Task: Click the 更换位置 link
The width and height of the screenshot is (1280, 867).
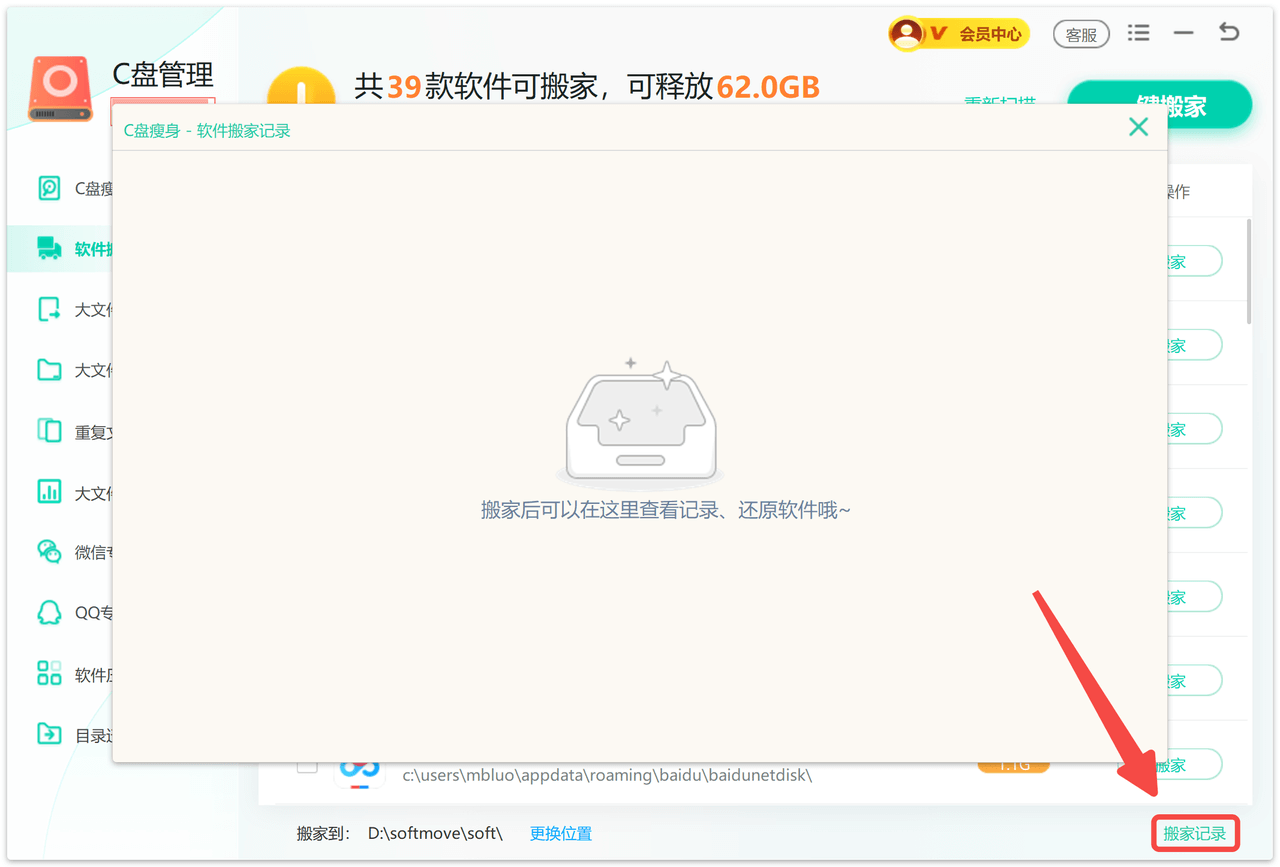Action: tap(560, 833)
